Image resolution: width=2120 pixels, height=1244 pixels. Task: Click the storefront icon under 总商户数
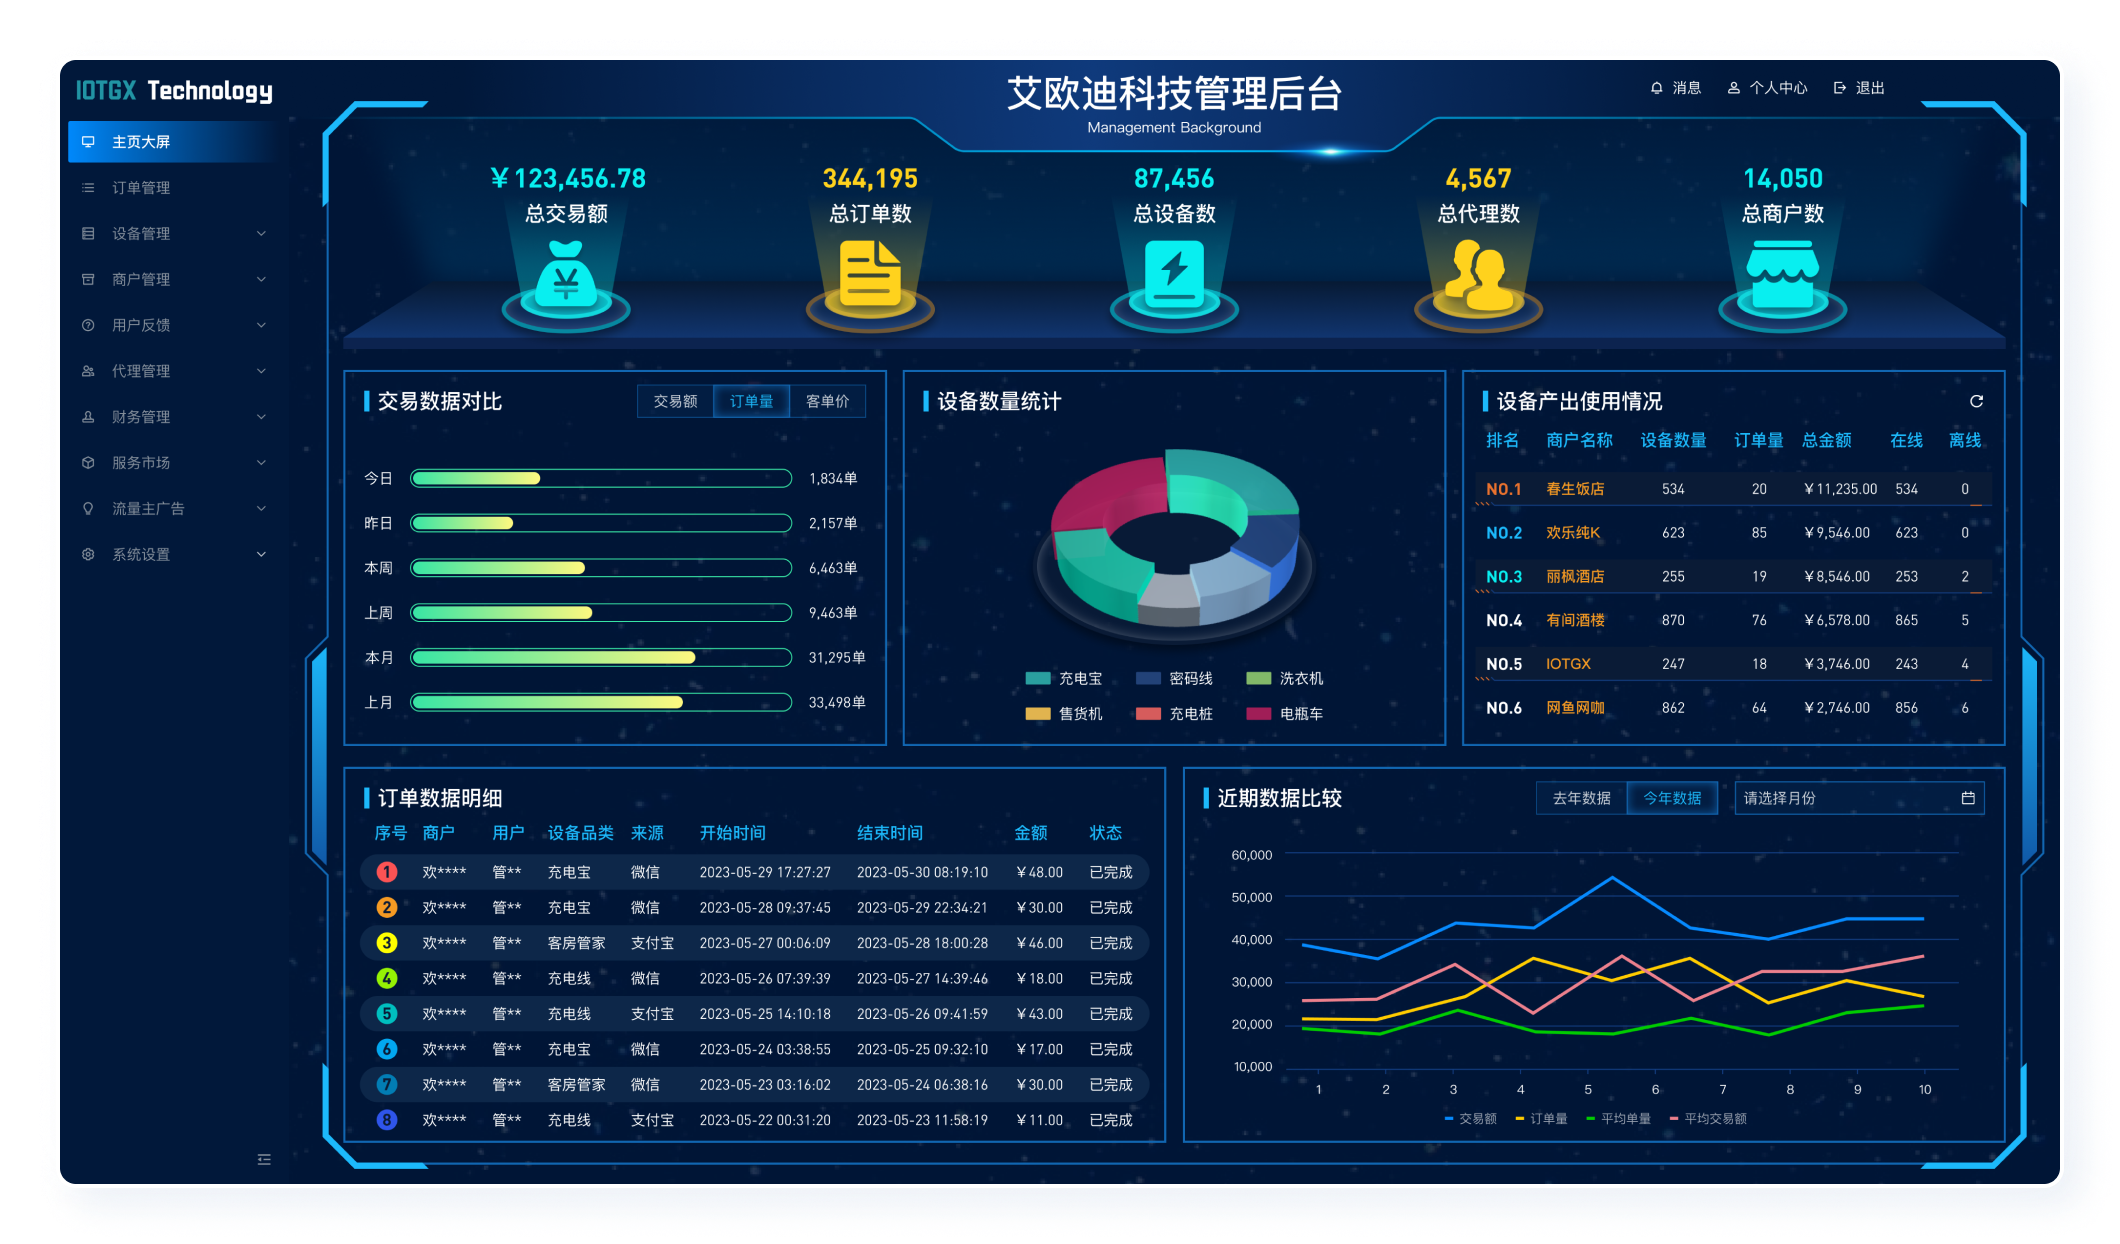[x=1782, y=276]
